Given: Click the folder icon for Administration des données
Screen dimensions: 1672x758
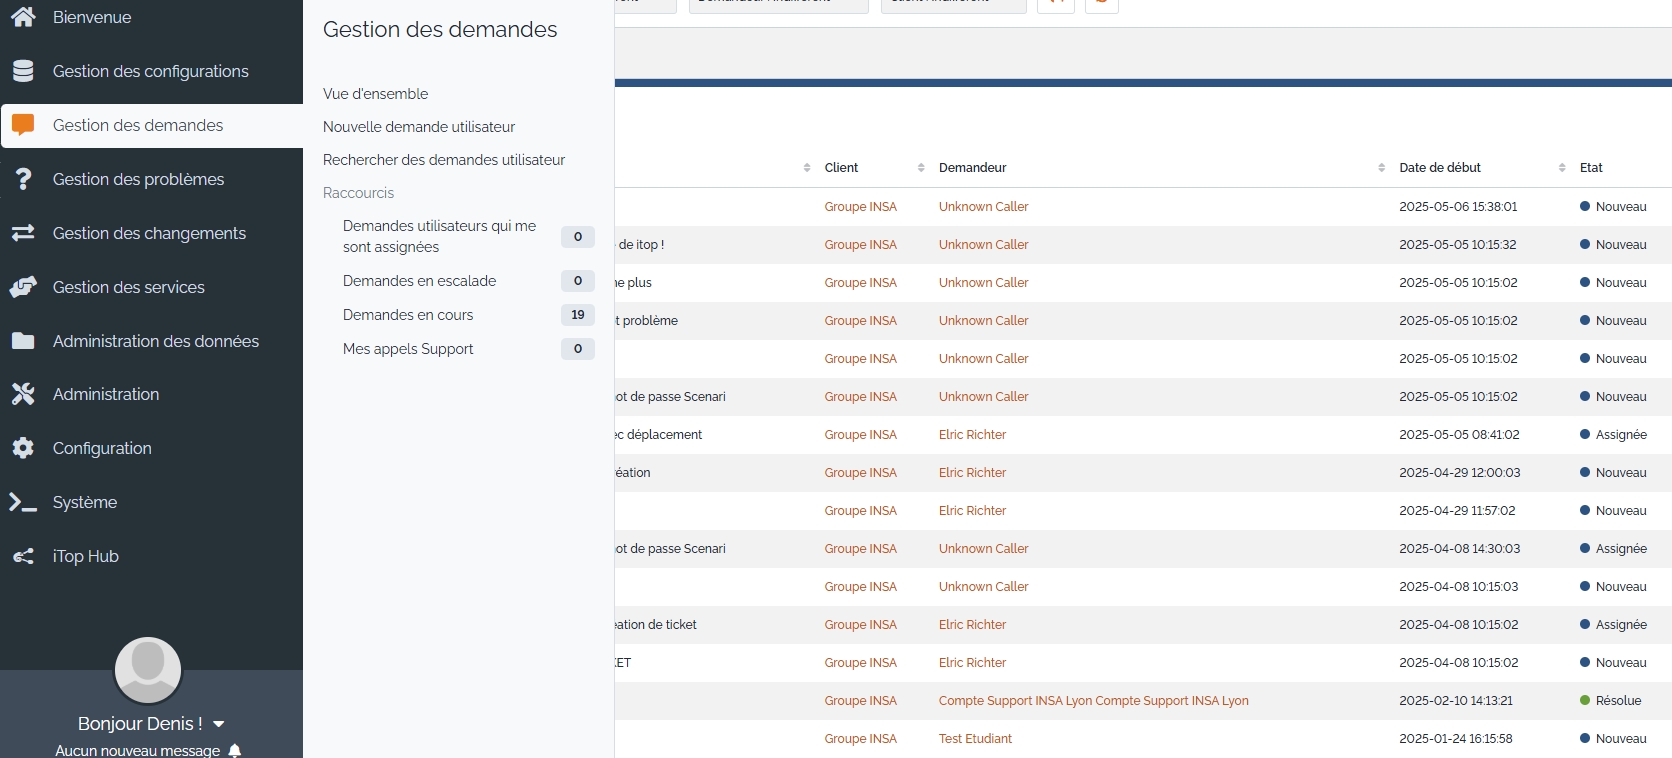Looking at the screenshot, I should coord(23,341).
